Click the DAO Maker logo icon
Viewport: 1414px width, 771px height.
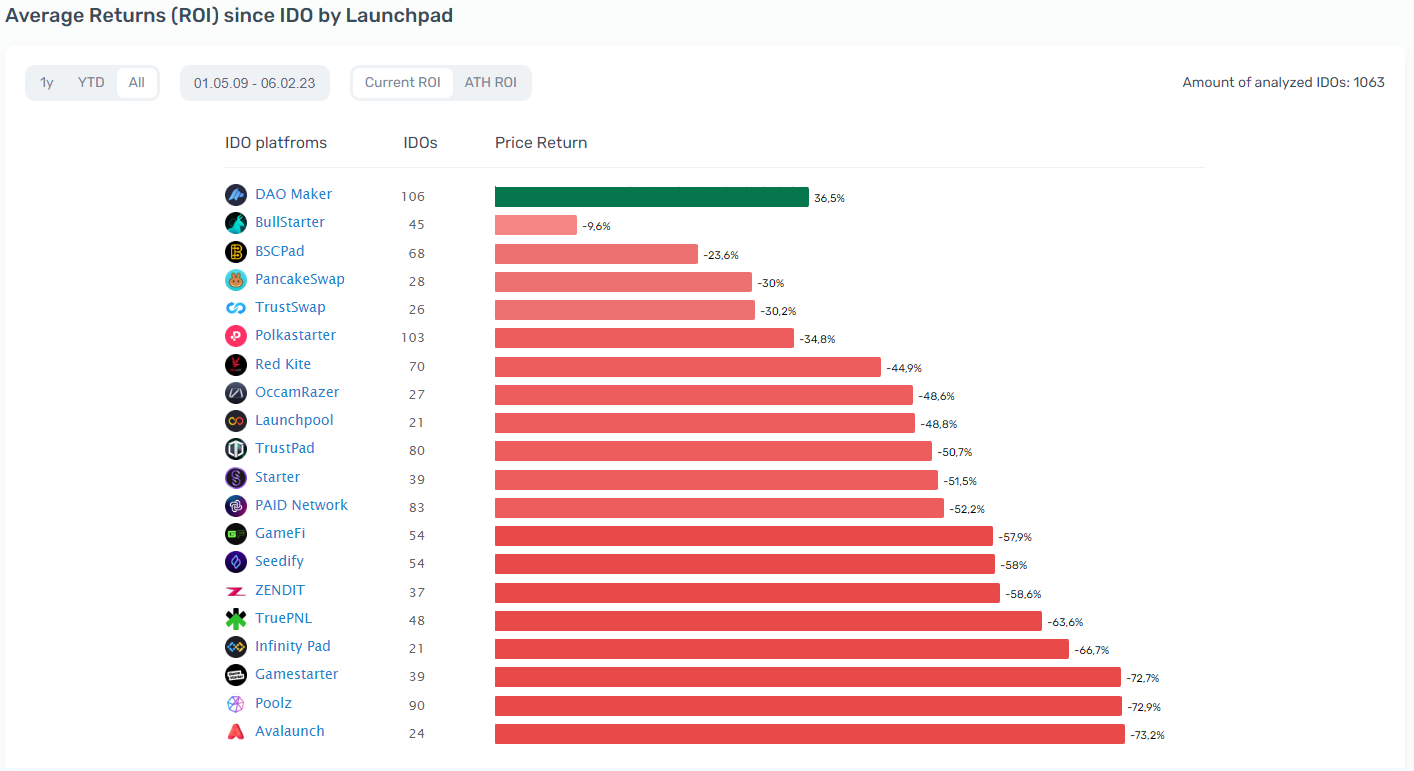point(236,195)
